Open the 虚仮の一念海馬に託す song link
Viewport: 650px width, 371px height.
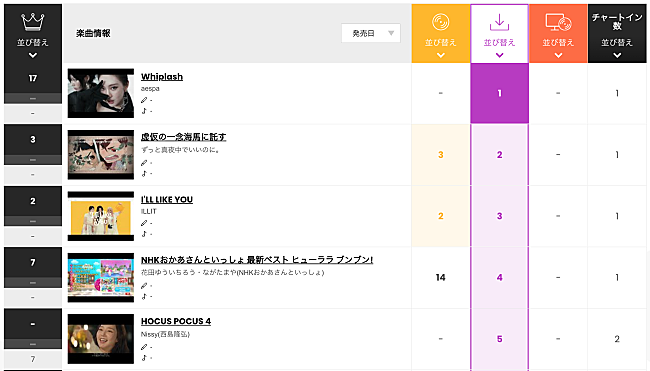coord(183,137)
